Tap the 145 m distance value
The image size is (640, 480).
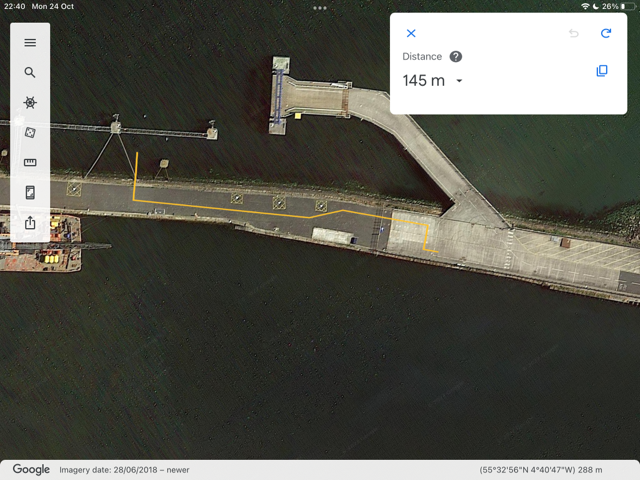423,81
